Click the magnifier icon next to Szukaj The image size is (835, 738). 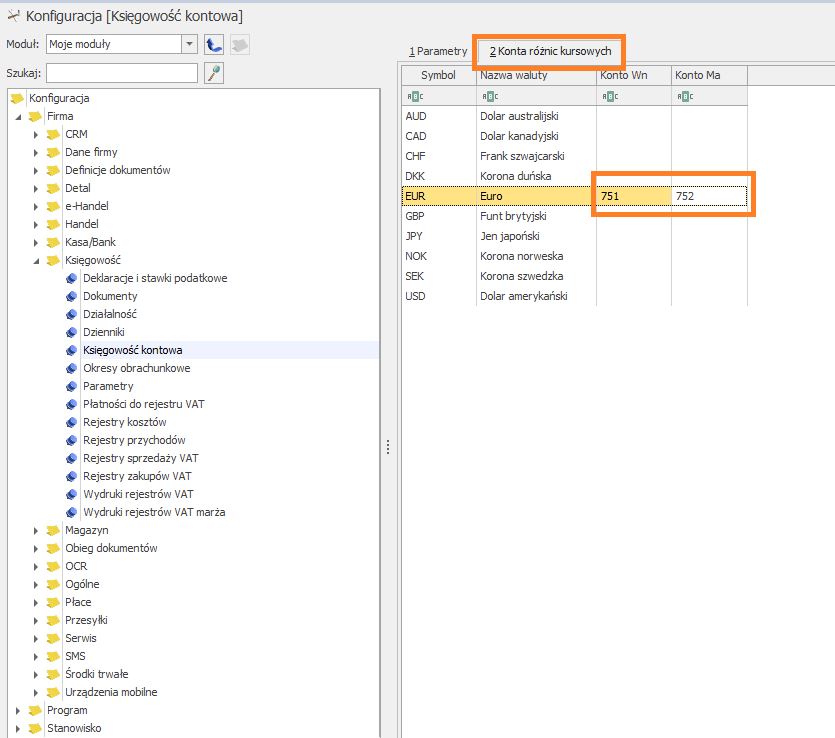tap(213, 73)
